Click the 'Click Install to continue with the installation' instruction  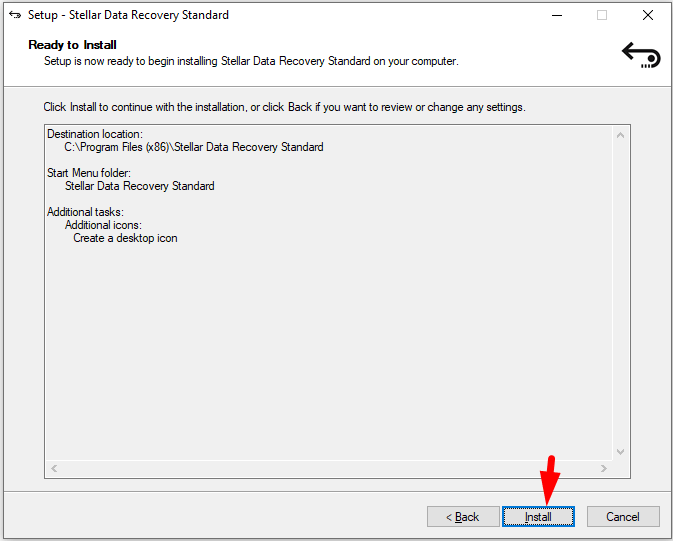285,107
